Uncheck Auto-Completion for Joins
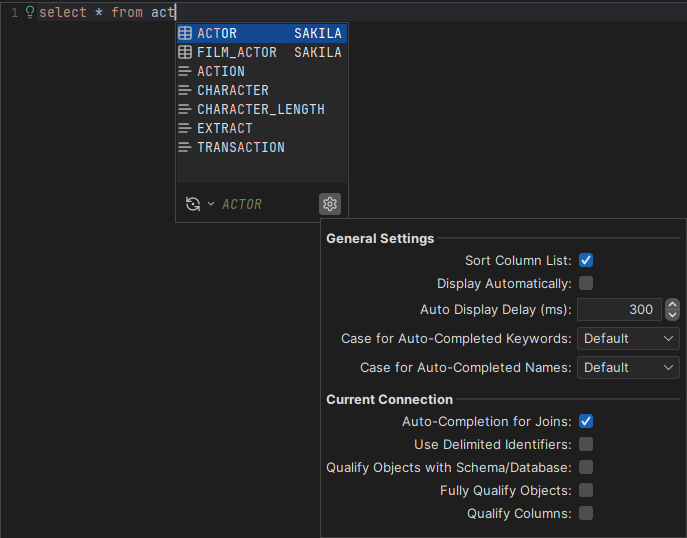Viewport: 687px width, 538px height. coord(586,421)
